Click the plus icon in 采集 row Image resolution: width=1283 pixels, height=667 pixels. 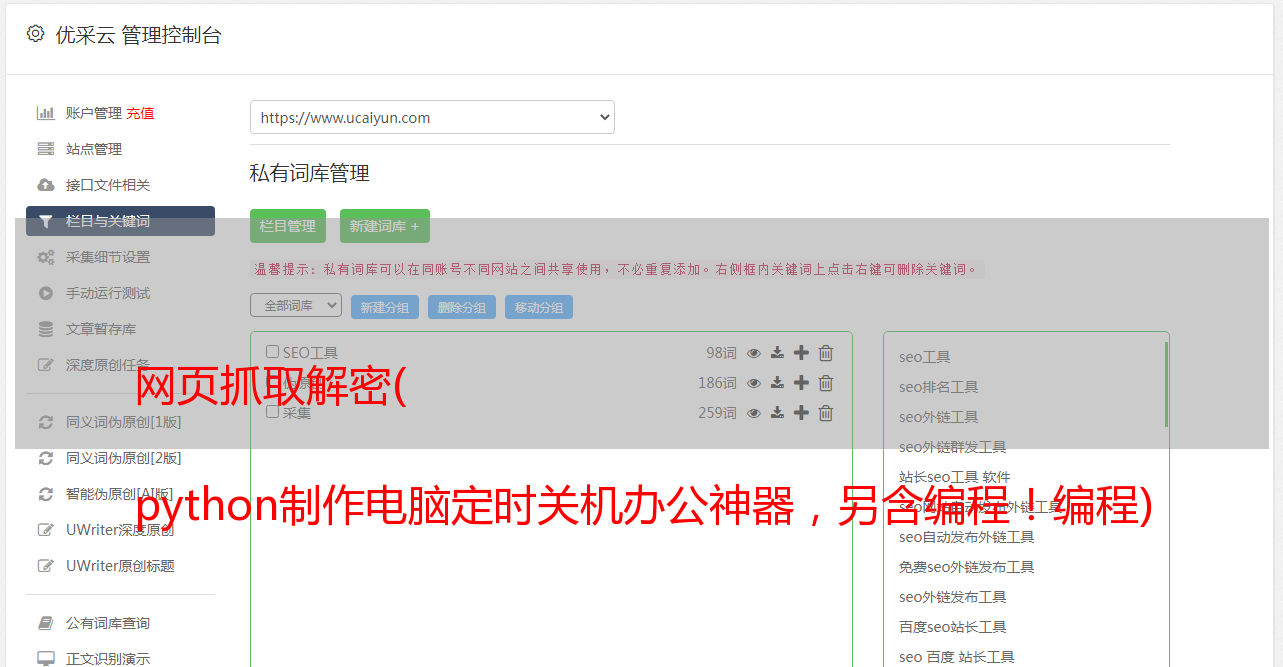[801, 413]
